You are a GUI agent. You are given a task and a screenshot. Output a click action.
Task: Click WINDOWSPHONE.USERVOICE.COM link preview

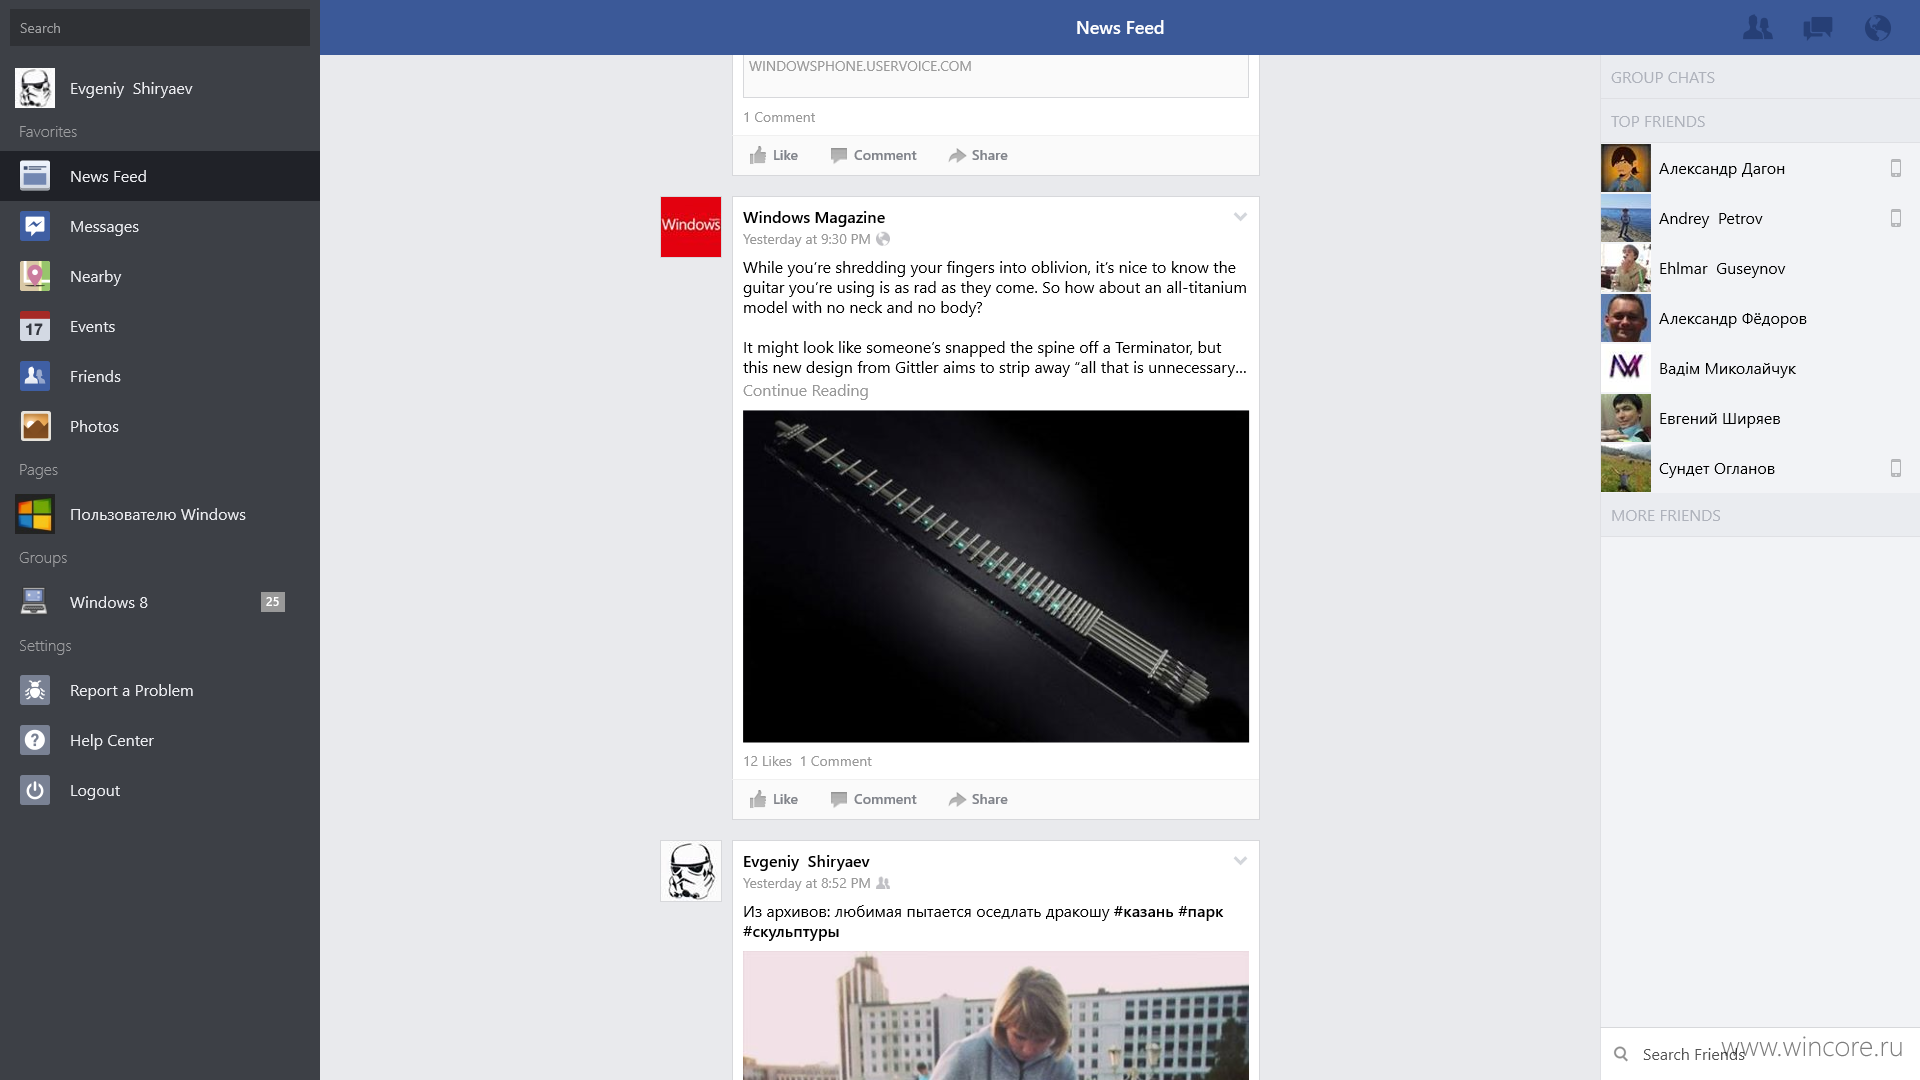(995, 76)
